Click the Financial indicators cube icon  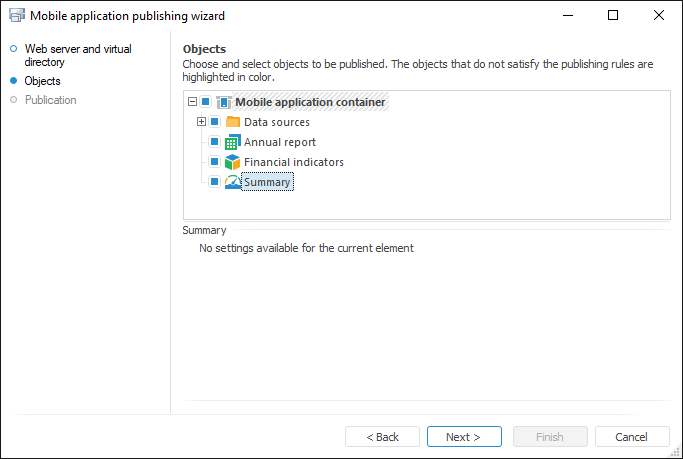pyautogui.click(x=232, y=162)
